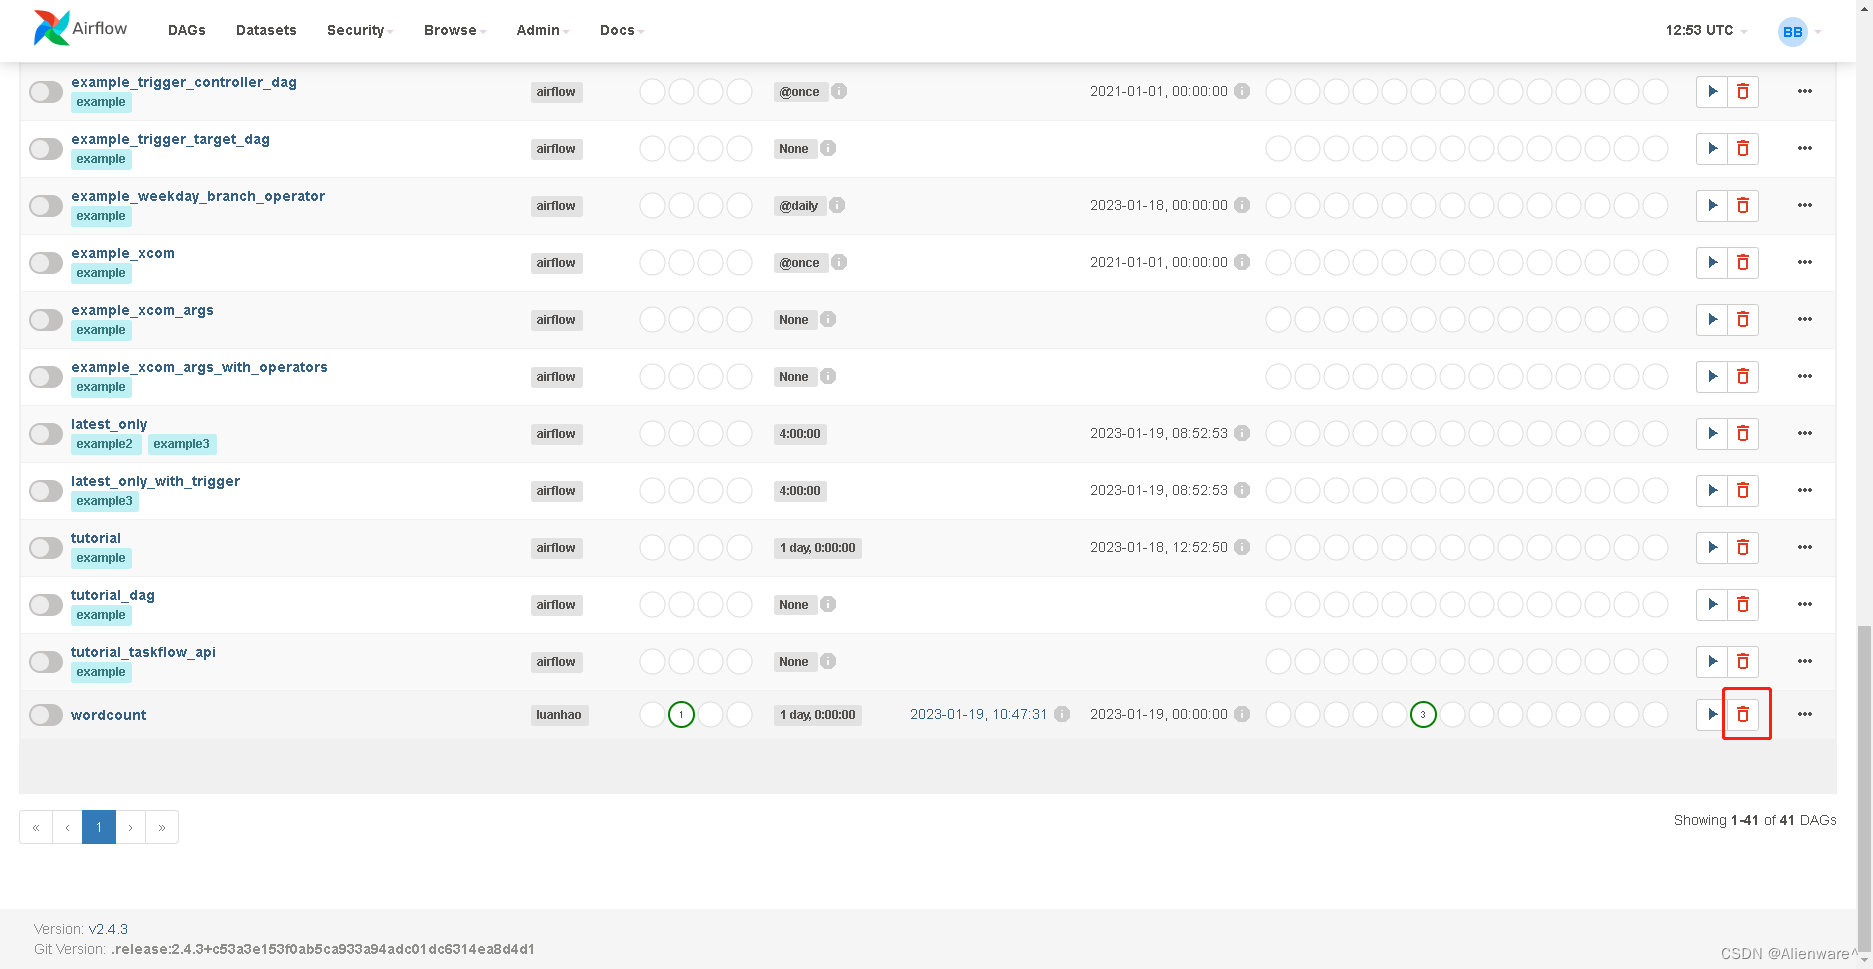The image size is (1873, 969).
Task: Open the Browse dropdown menu
Action: tap(452, 30)
